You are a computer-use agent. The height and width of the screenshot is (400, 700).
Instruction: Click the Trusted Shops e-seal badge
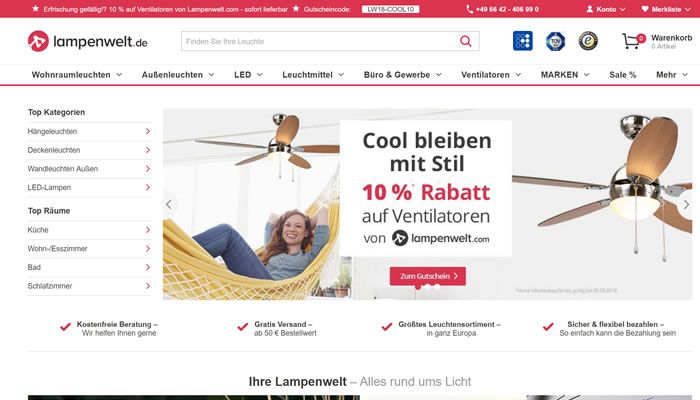click(588, 41)
